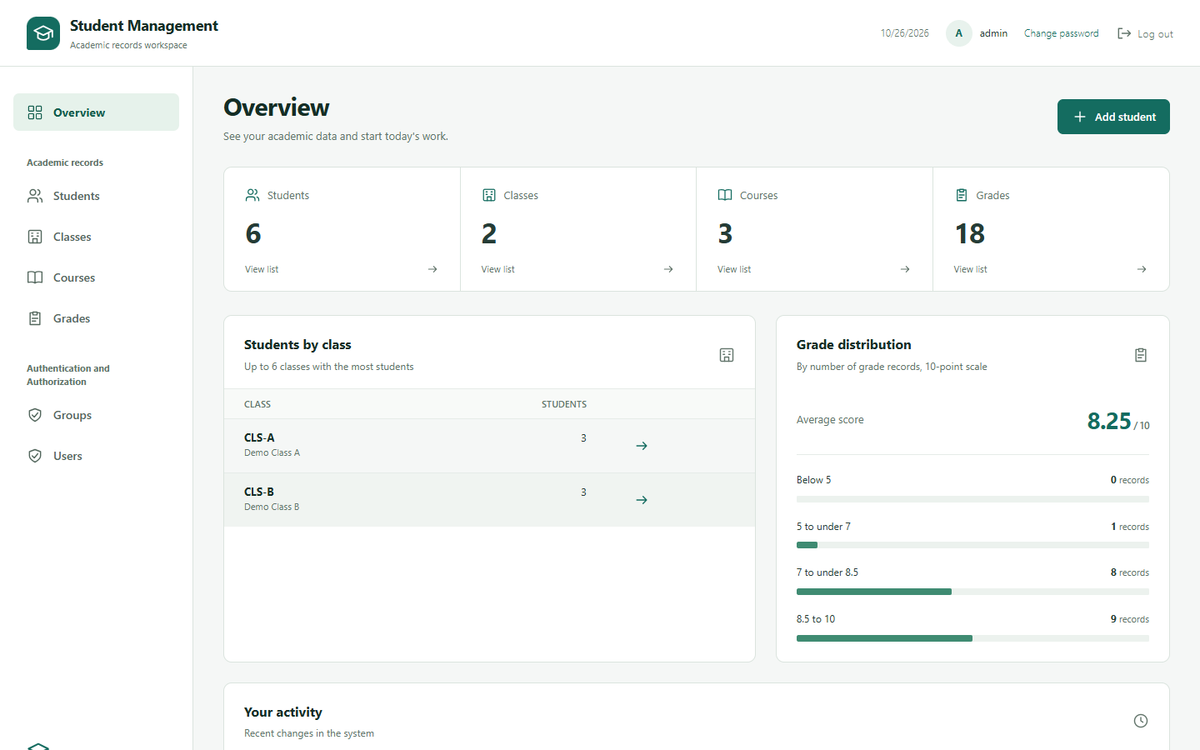Click the 7 to under 8.5 progress bar
The width and height of the screenshot is (1200, 750).
[x=973, y=591]
